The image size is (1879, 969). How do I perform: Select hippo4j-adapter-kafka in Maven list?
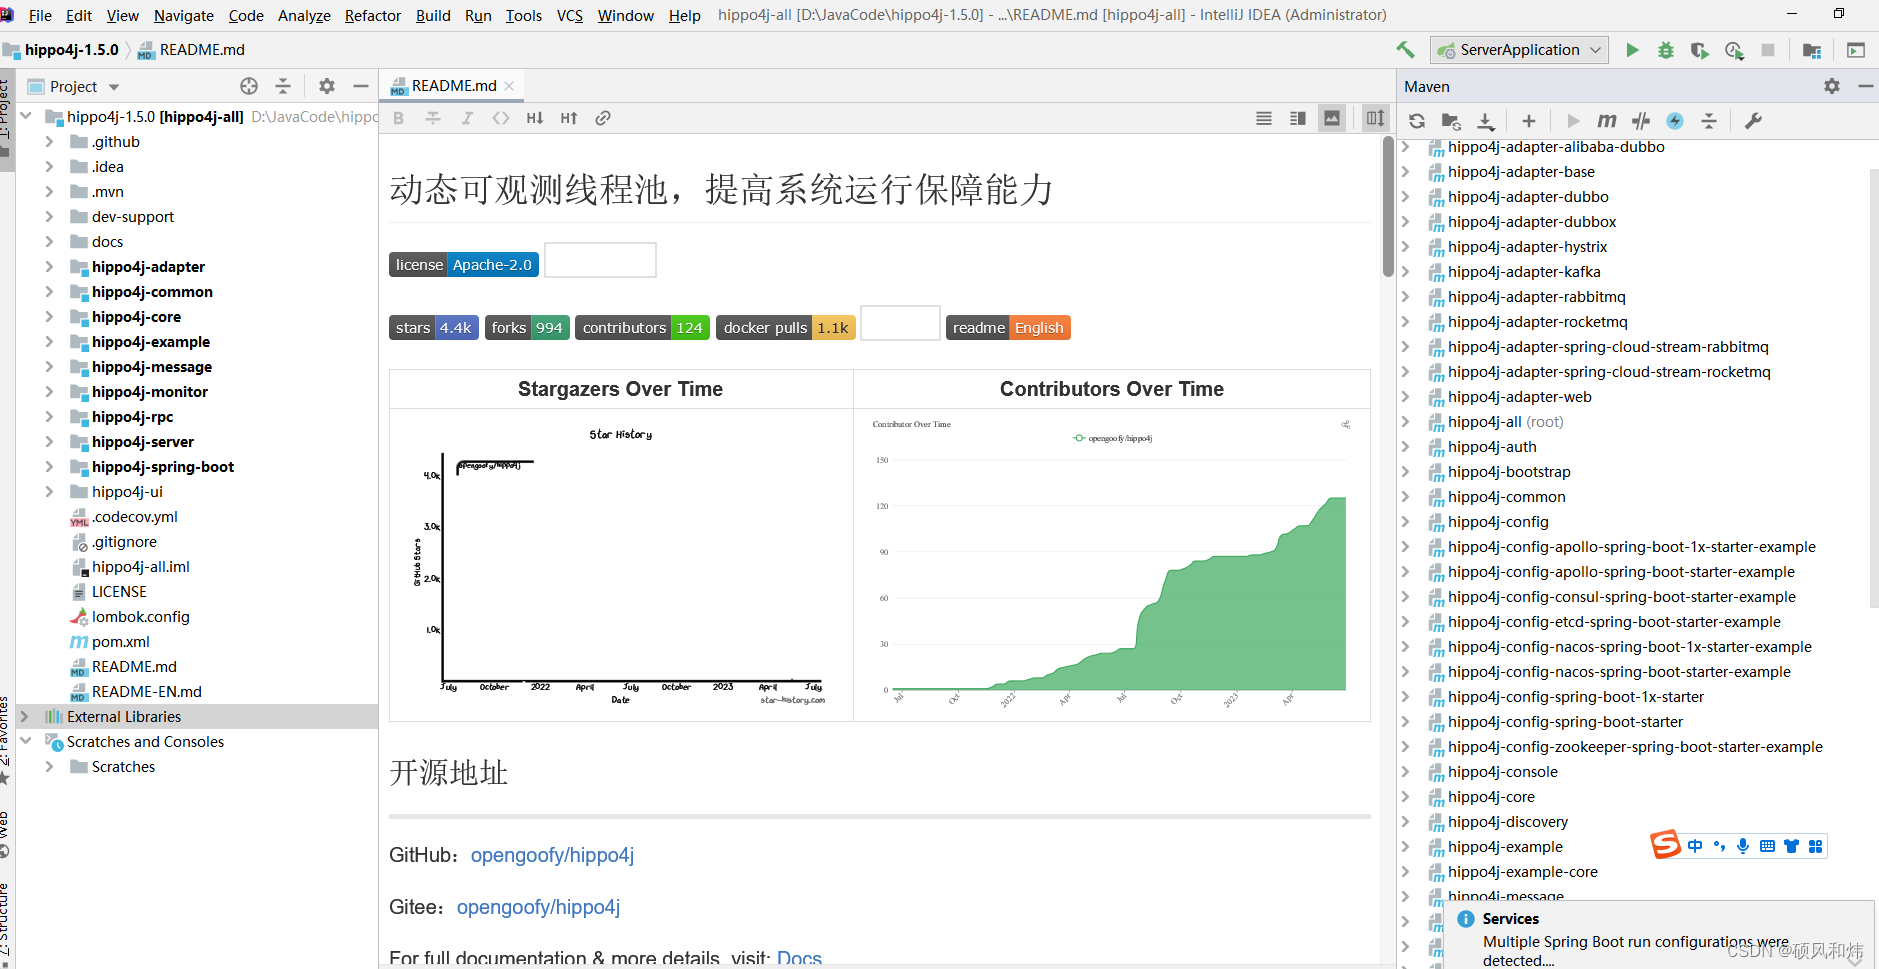tap(1524, 272)
